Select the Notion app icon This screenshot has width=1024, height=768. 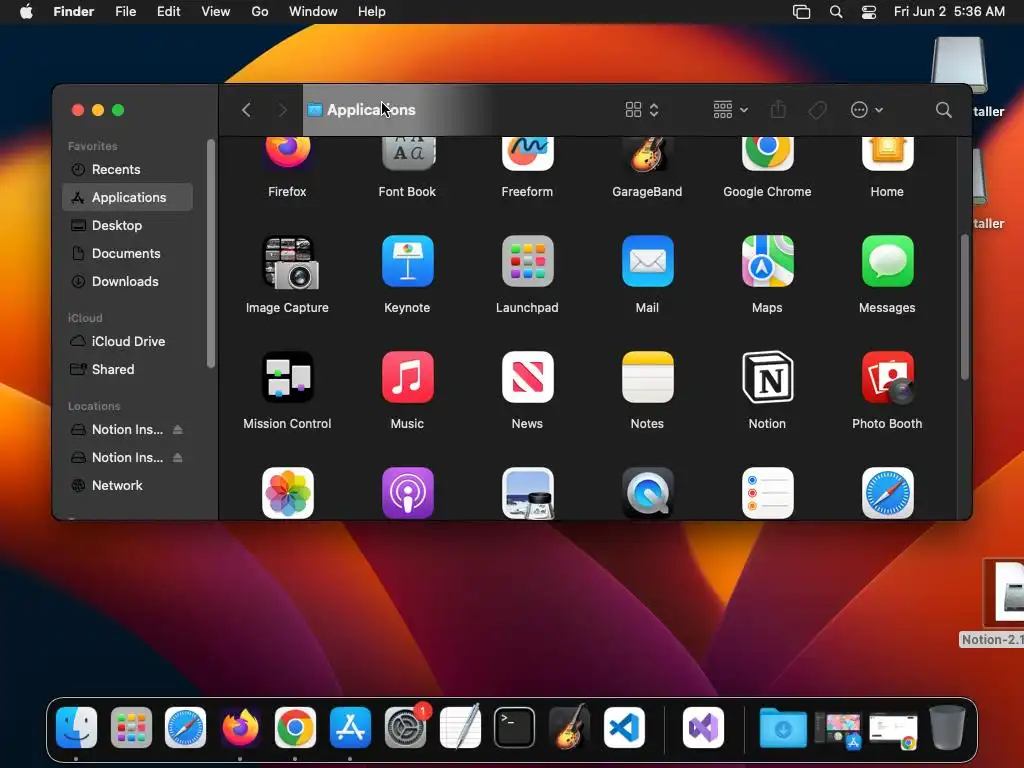pos(767,377)
